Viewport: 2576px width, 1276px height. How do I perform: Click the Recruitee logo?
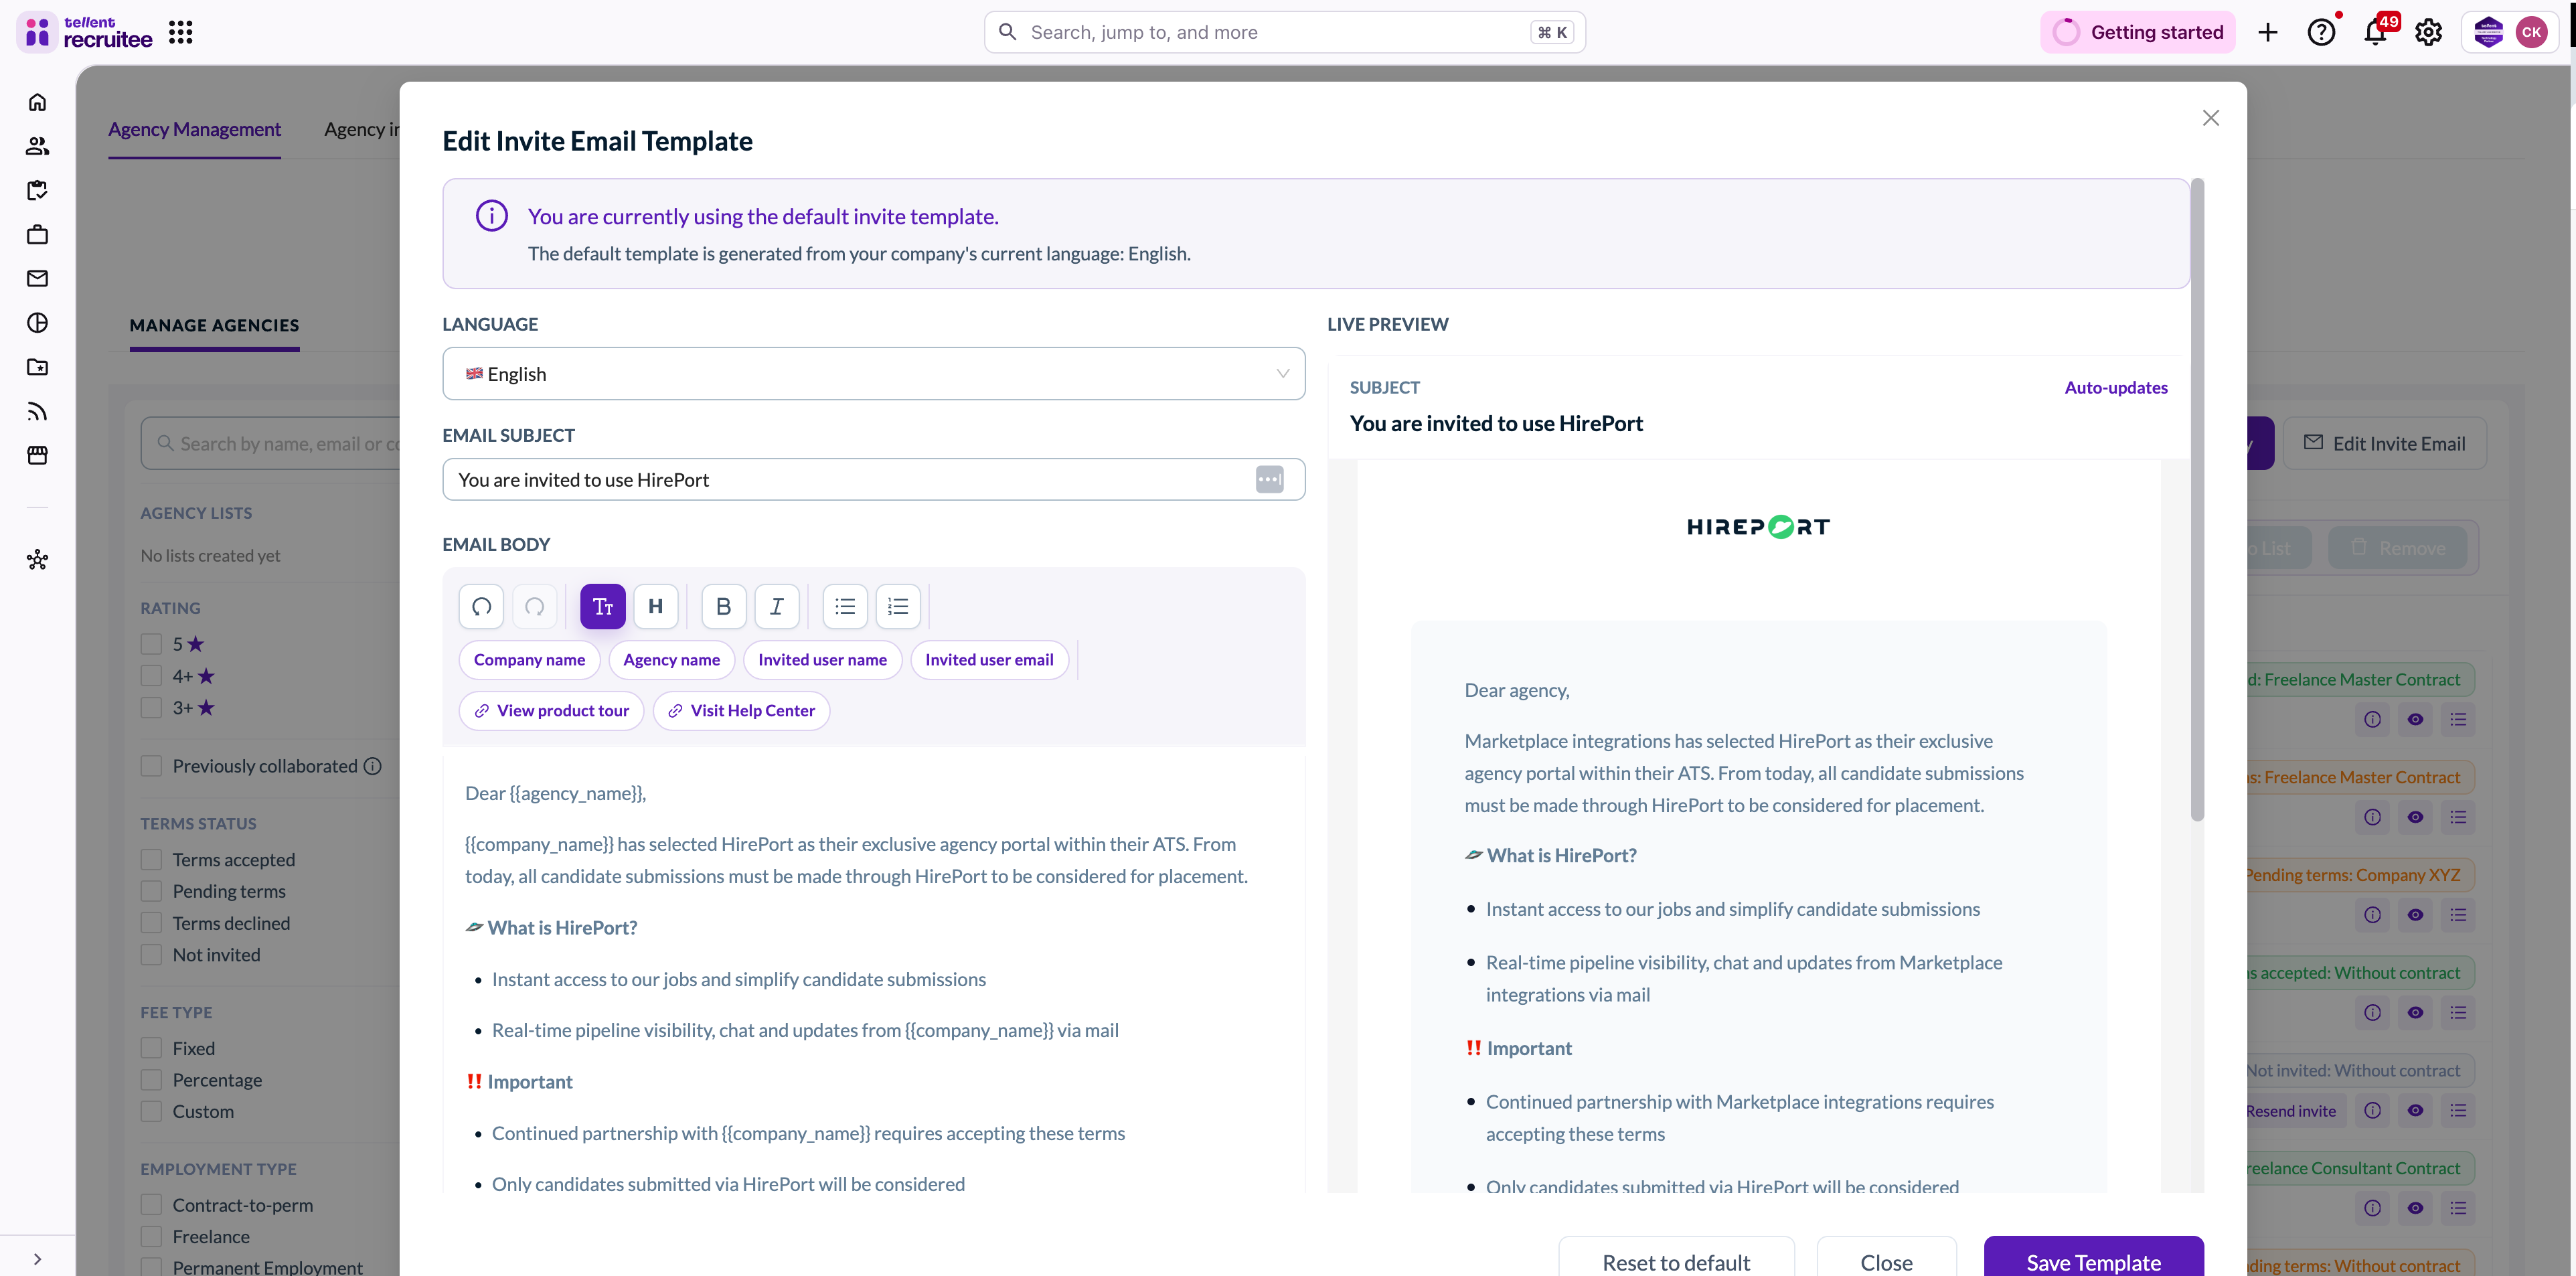pyautogui.click(x=86, y=32)
